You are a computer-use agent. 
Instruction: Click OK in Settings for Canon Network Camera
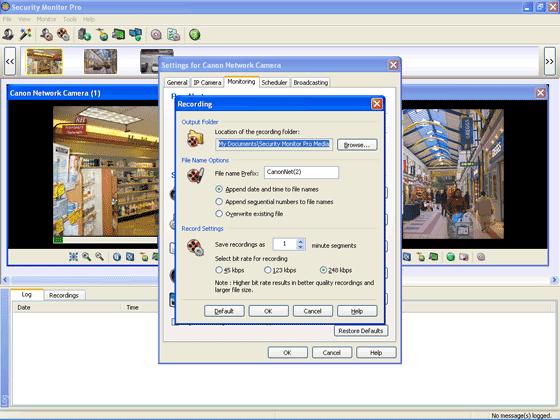[x=288, y=352]
